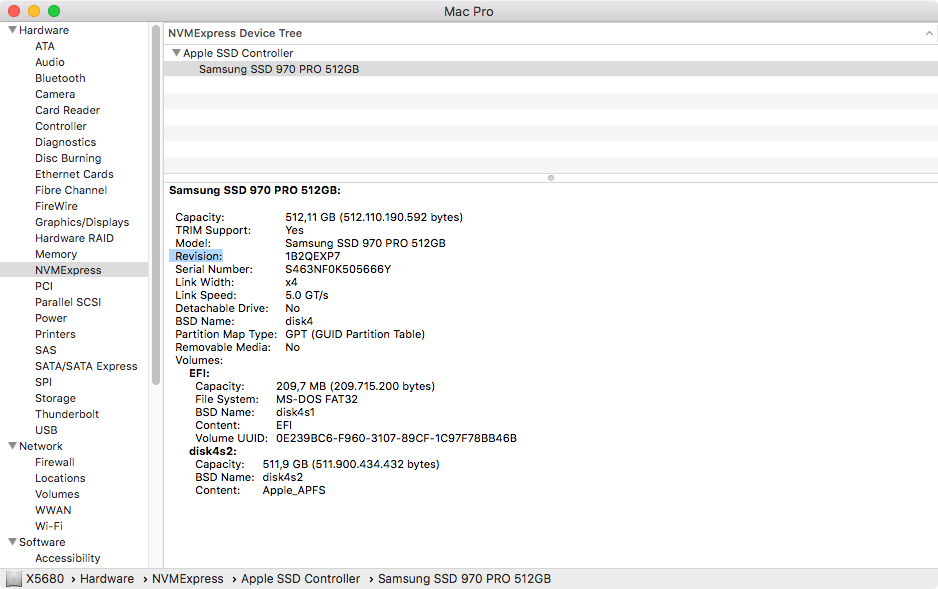
Task: Open the Bluetooth hardware entry
Action: (60, 78)
